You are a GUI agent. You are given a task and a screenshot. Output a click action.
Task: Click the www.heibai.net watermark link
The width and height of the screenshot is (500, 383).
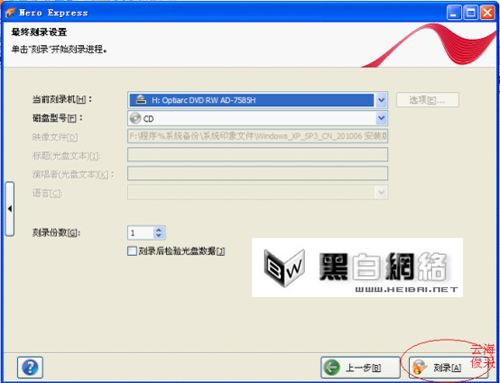point(406,289)
